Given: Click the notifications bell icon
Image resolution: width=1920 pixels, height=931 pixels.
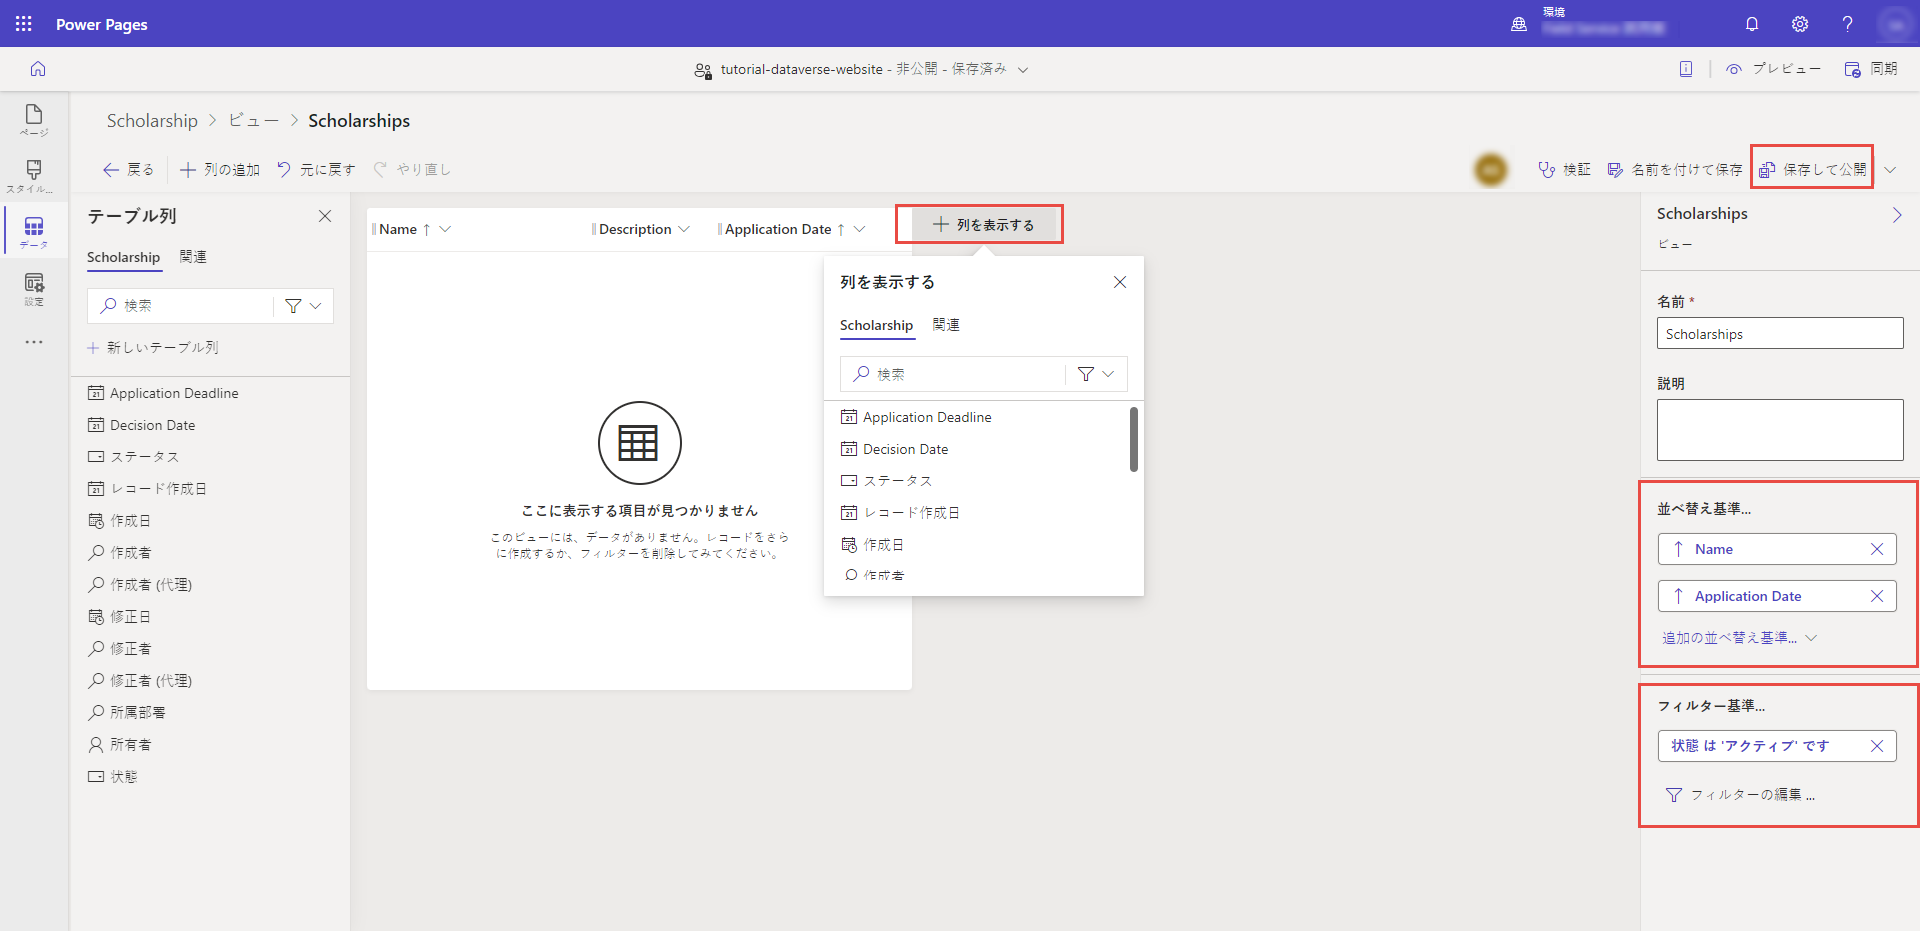Looking at the screenshot, I should click(1752, 24).
